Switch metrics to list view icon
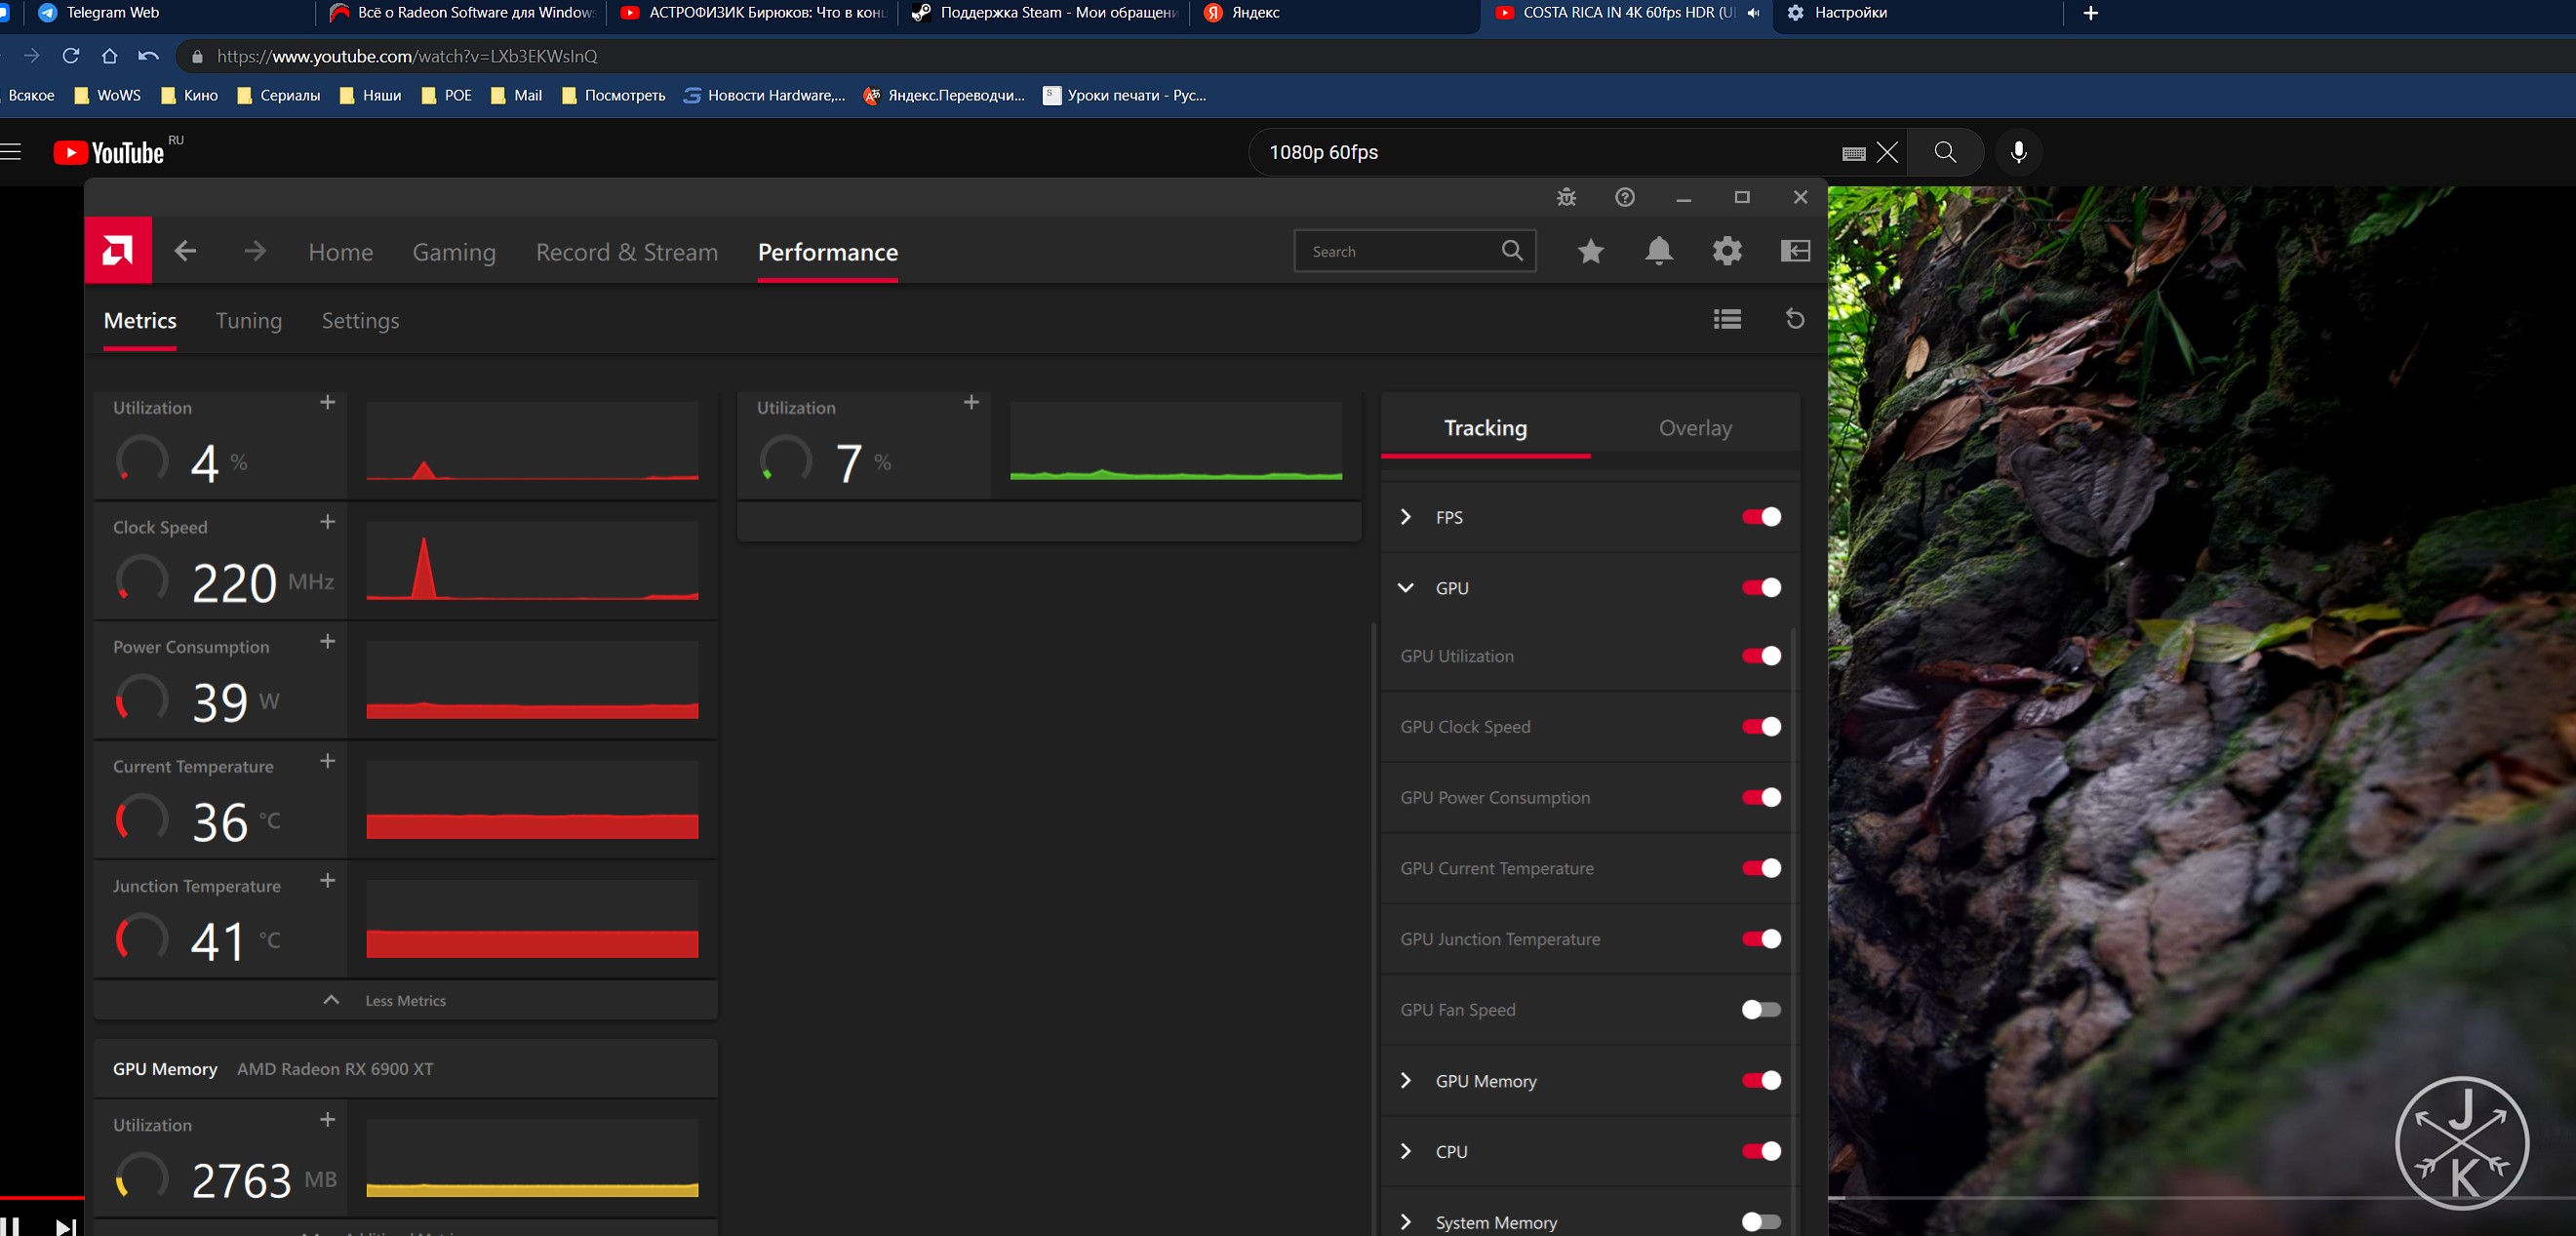This screenshot has height=1236, width=2576. click(1727, 319)
